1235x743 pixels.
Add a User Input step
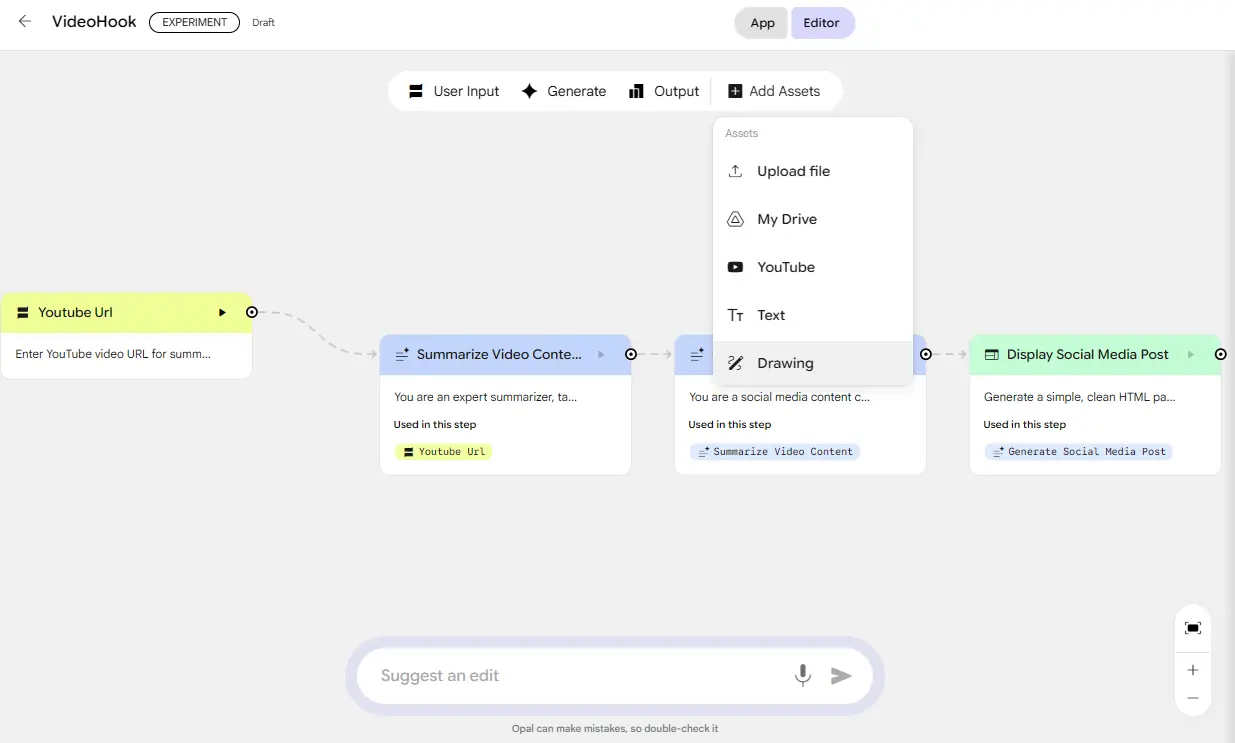click(454, 91)
